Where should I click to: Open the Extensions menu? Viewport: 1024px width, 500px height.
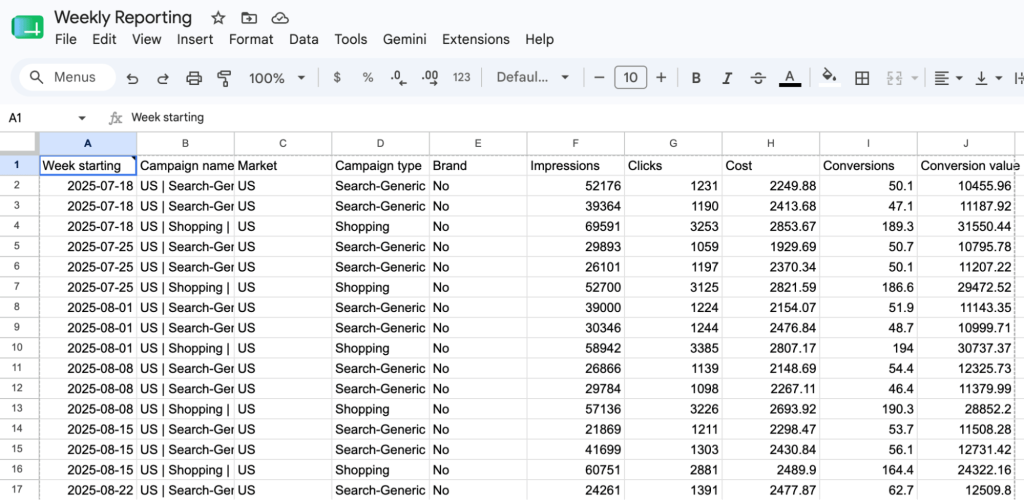476,39
